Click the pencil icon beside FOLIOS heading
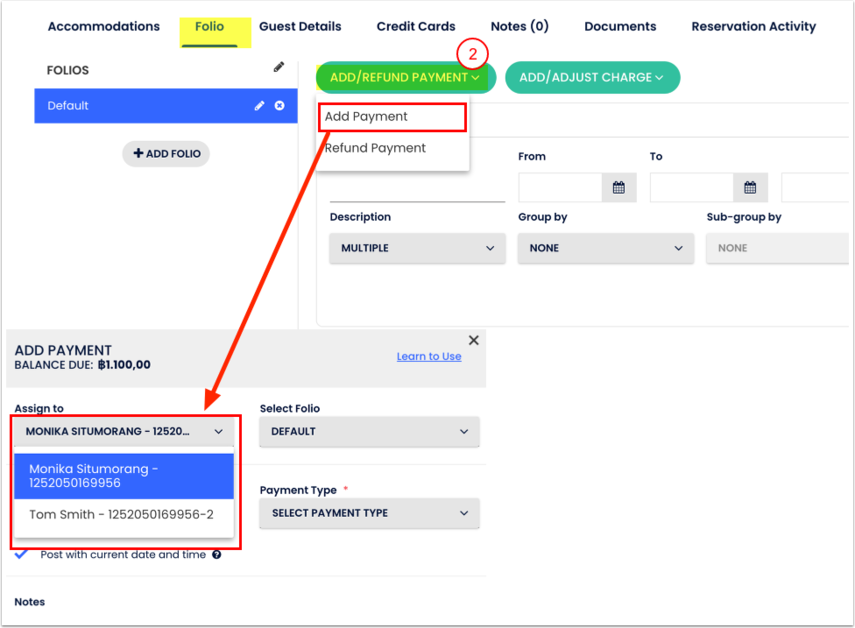Viewport: 855px width, 628px height. pos(279,67)
